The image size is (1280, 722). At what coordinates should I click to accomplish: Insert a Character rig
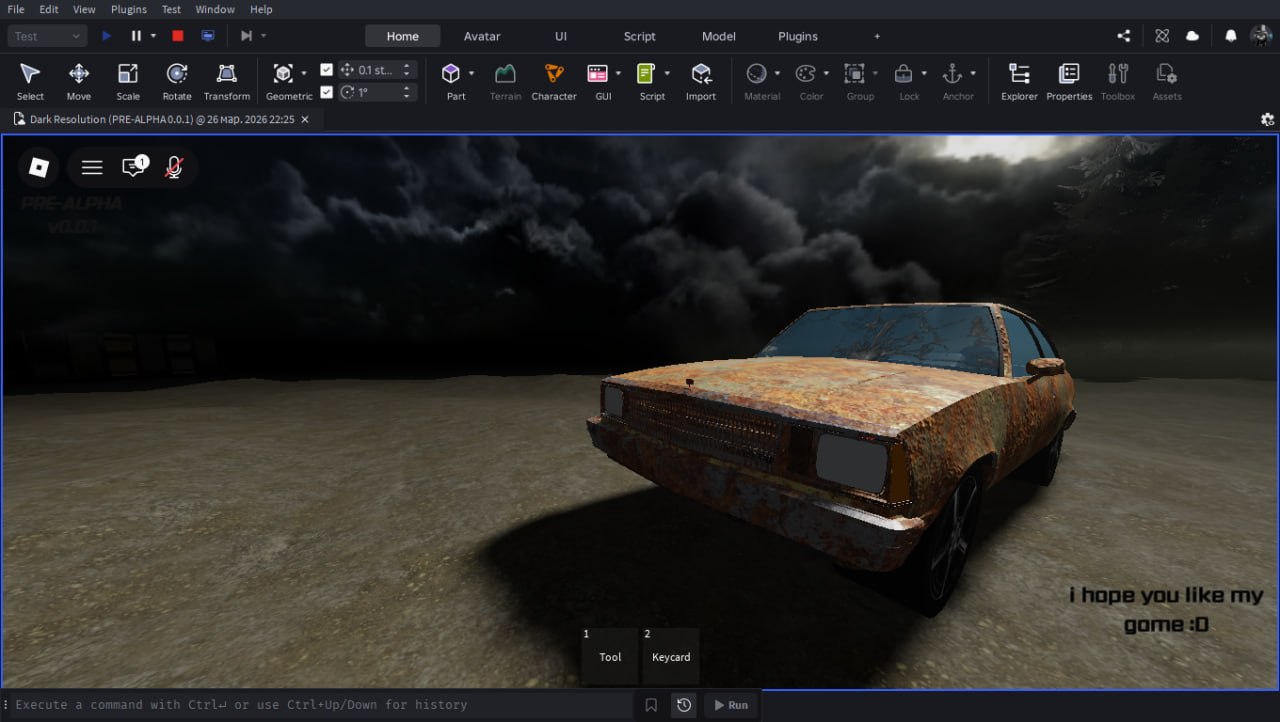coord(553,81)
